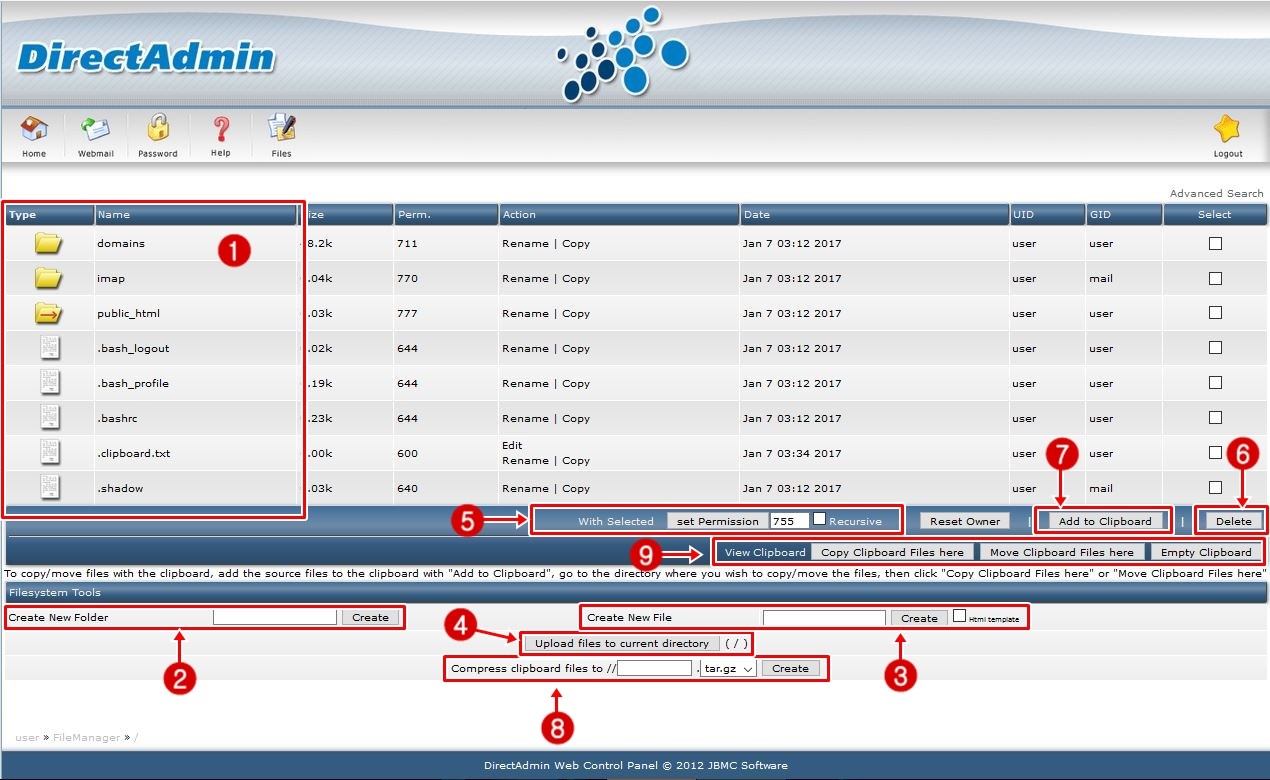Open the imap folder icon
This screenshot has width=1270, height=780.
[48, 278]
